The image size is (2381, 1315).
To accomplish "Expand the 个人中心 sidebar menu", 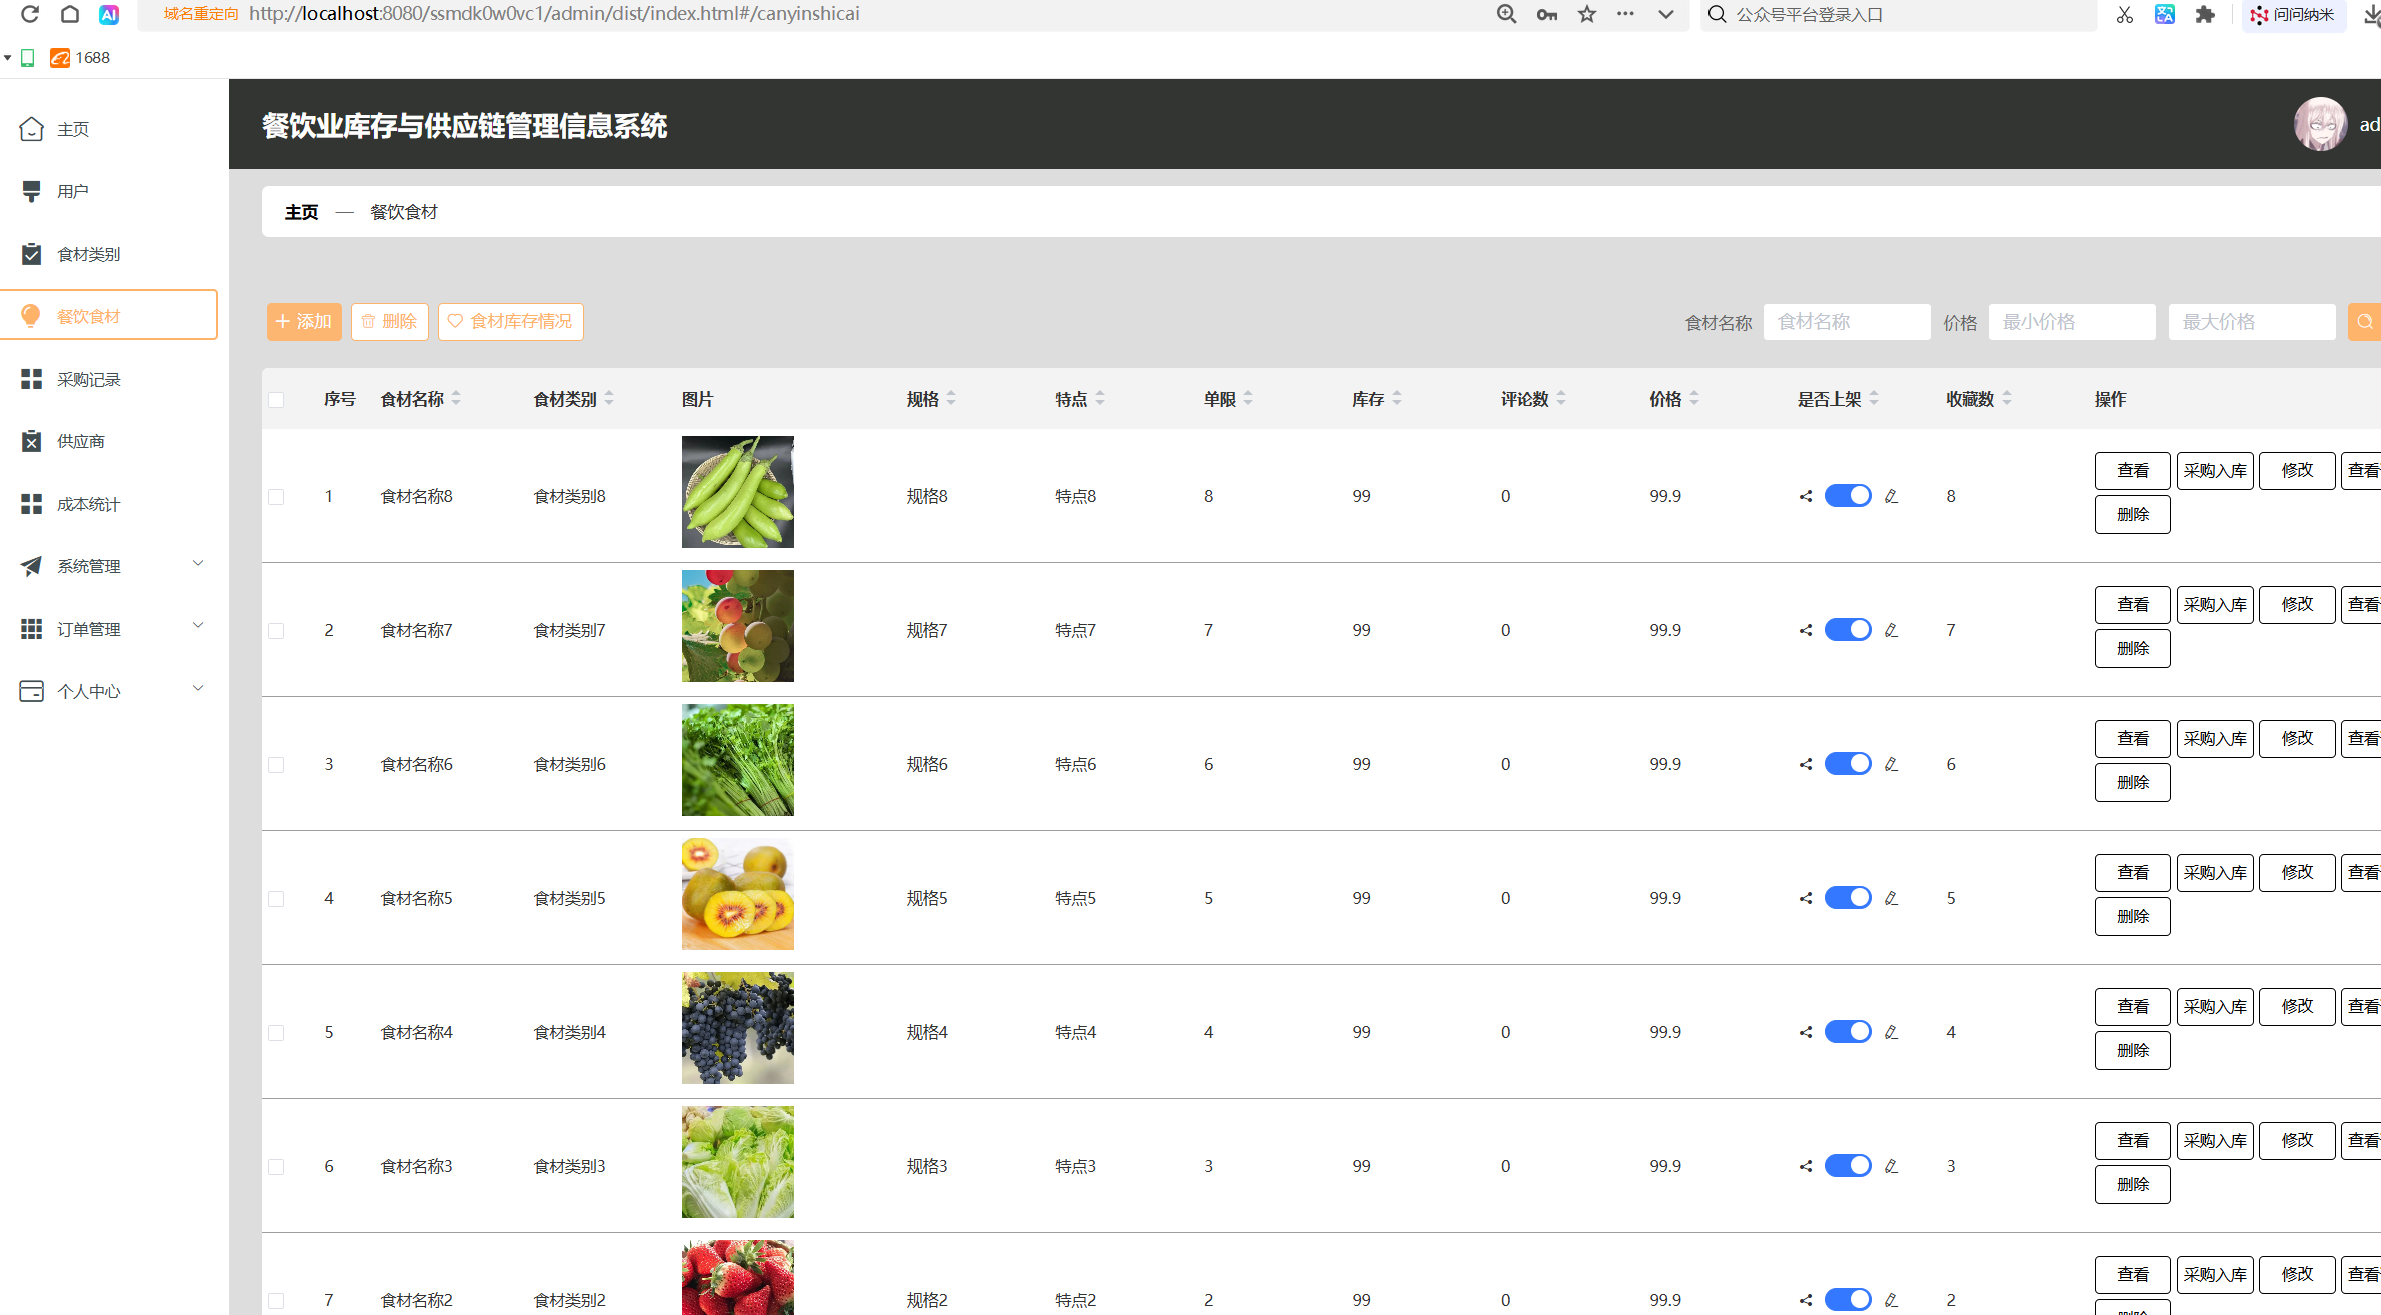I will [109, 691].
